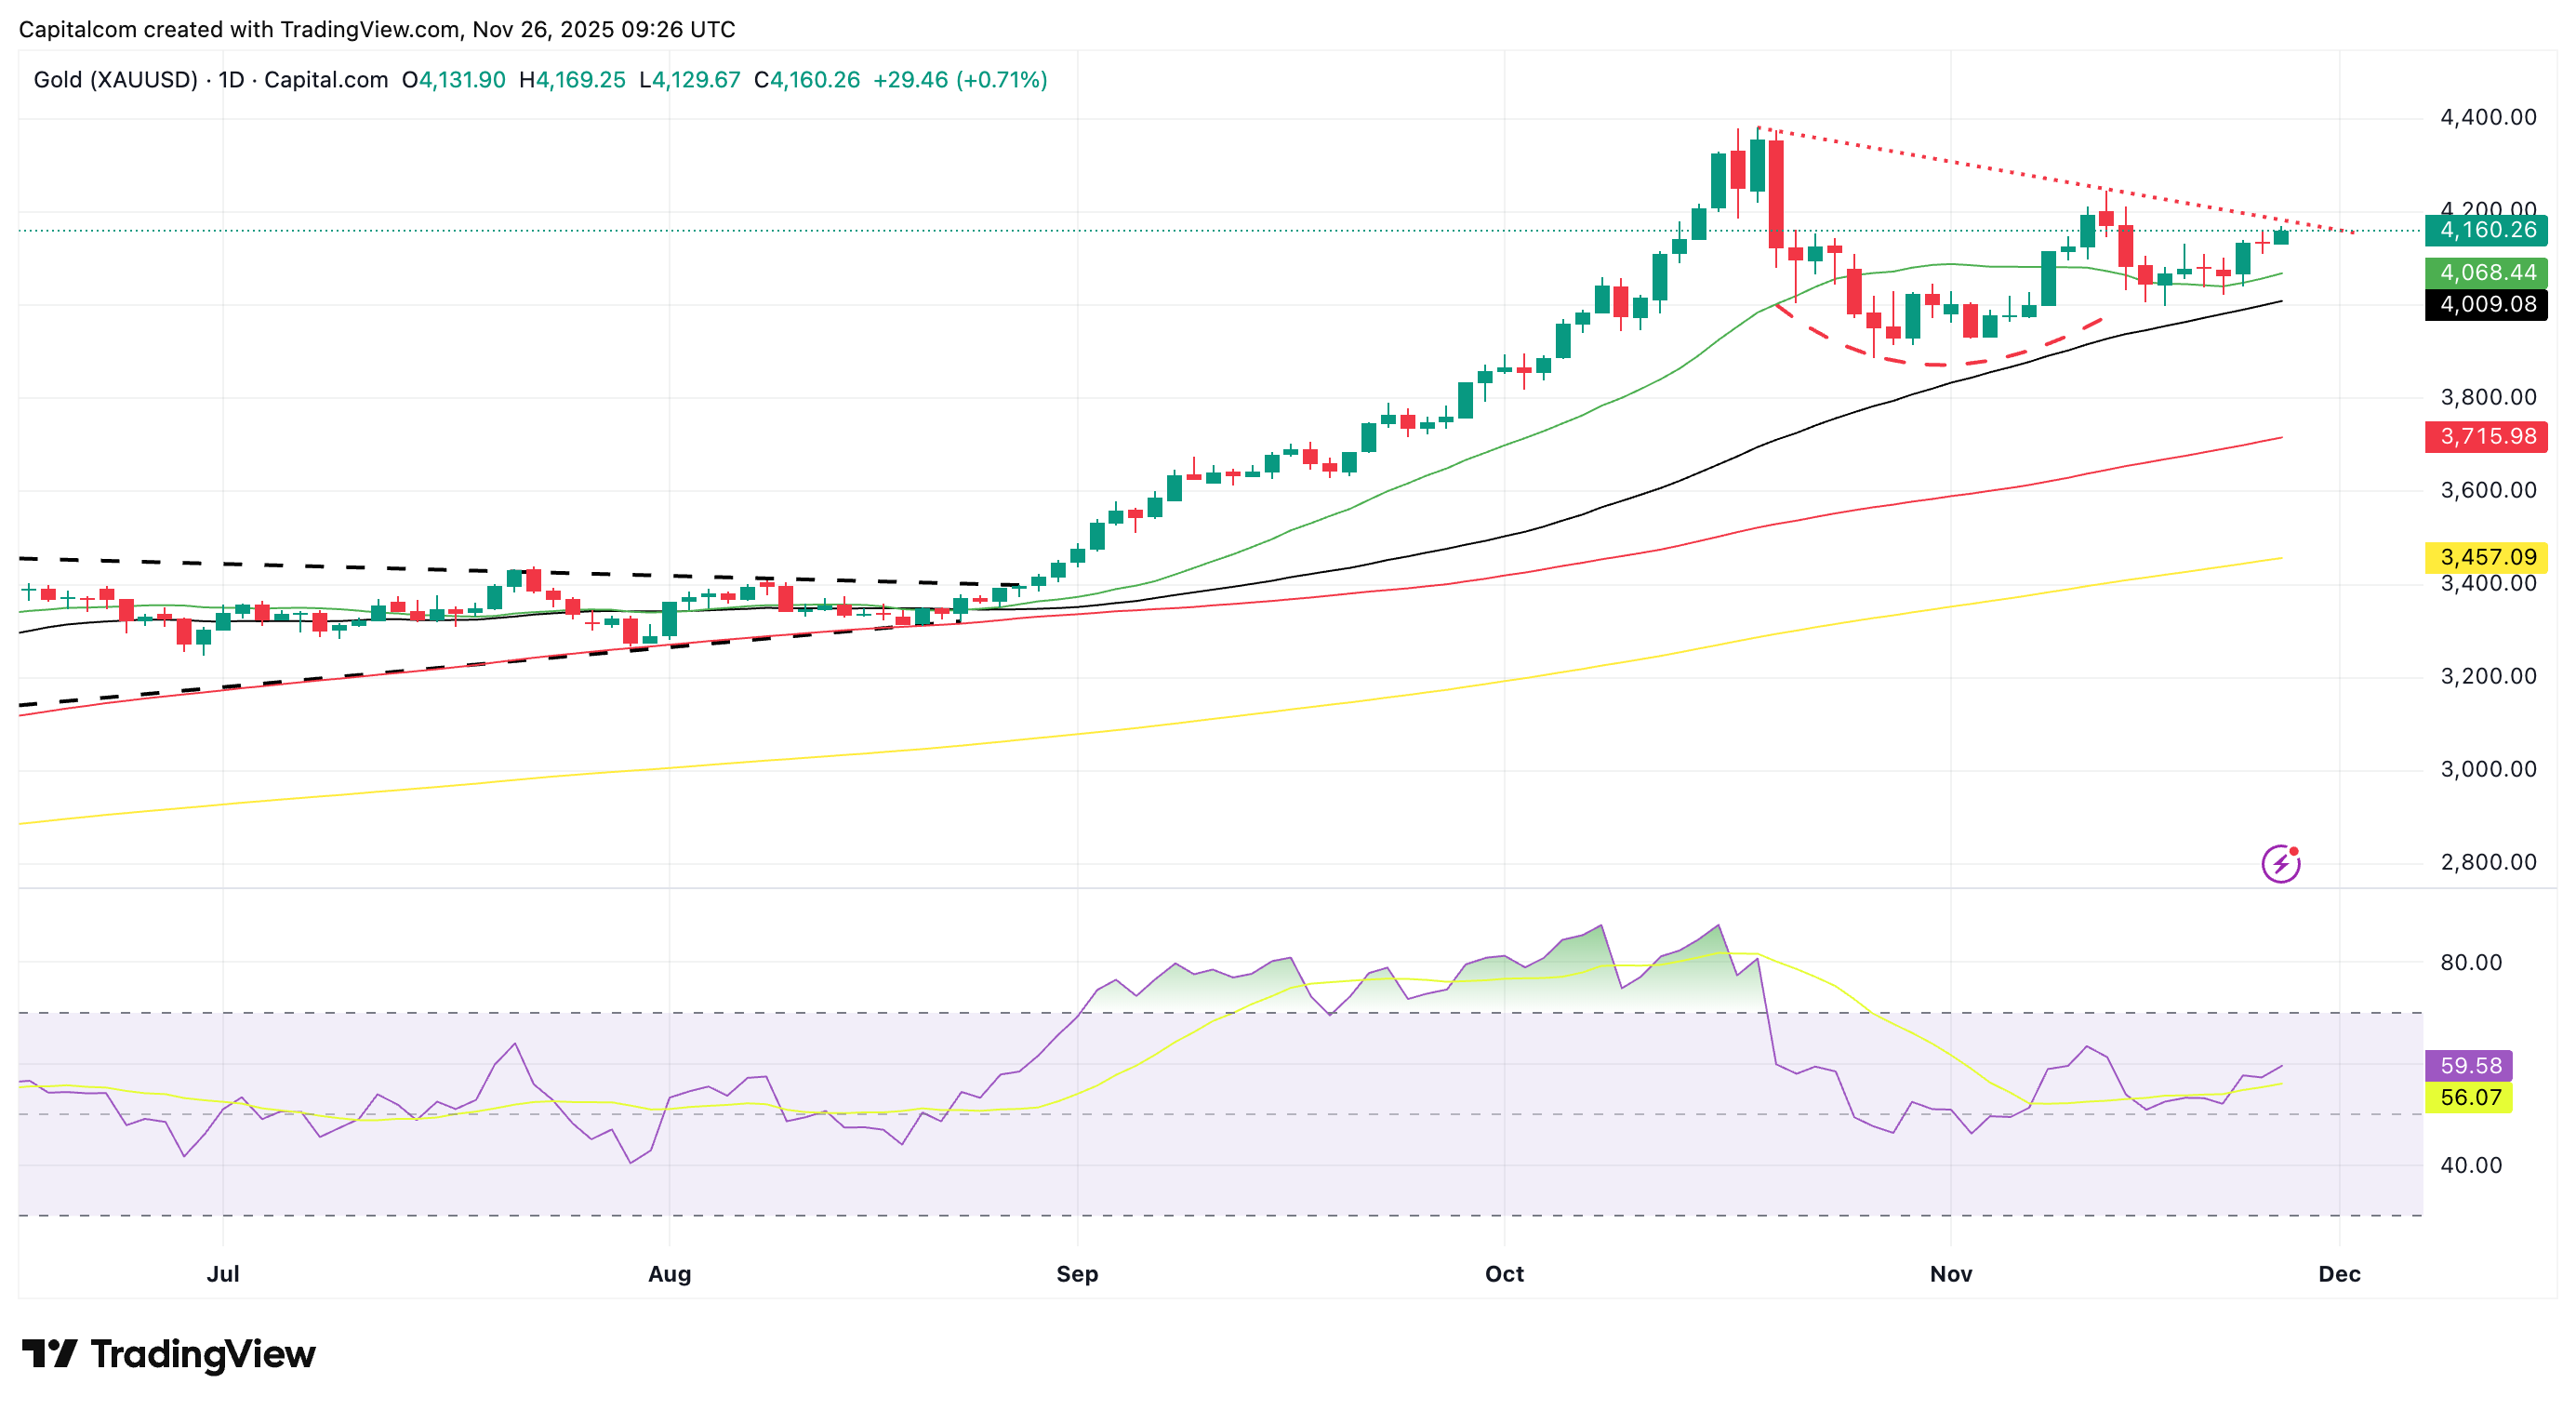Click the purple 59.58 RSI value tag
This screenshot has width=2576, height=1410.
pyautogui.click(x=2470, y=1065)
